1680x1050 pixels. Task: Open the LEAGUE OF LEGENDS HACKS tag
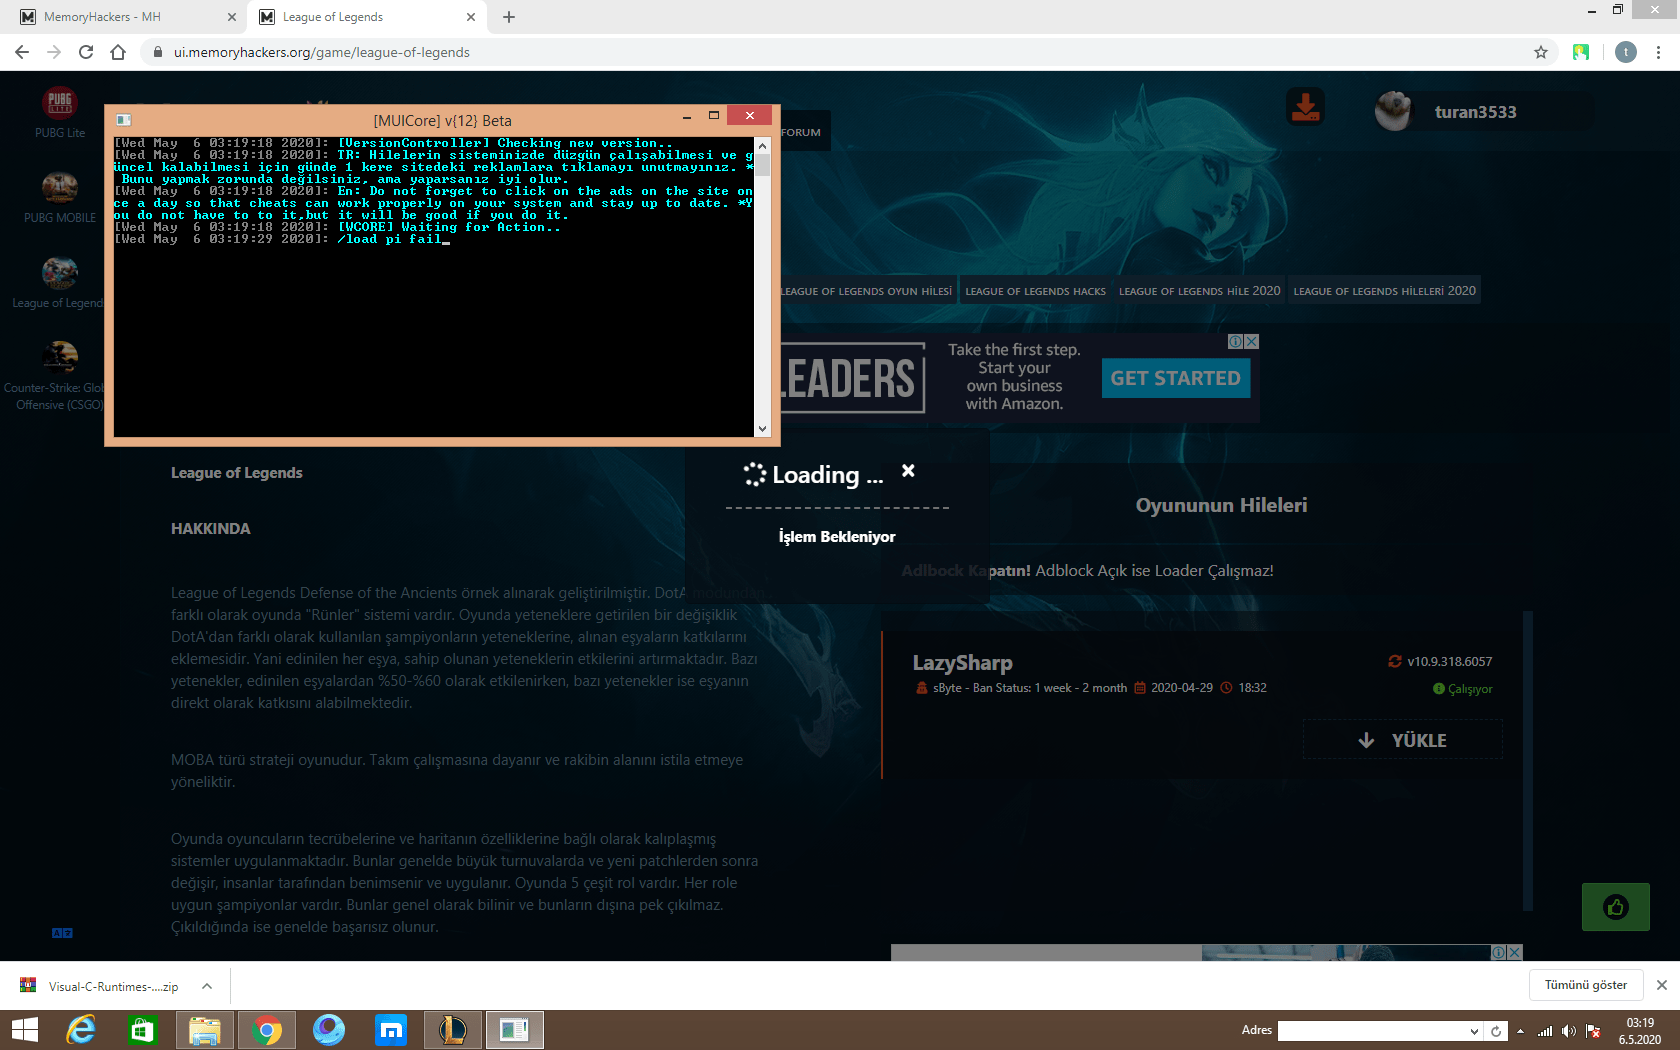[x=1036, y=291]
